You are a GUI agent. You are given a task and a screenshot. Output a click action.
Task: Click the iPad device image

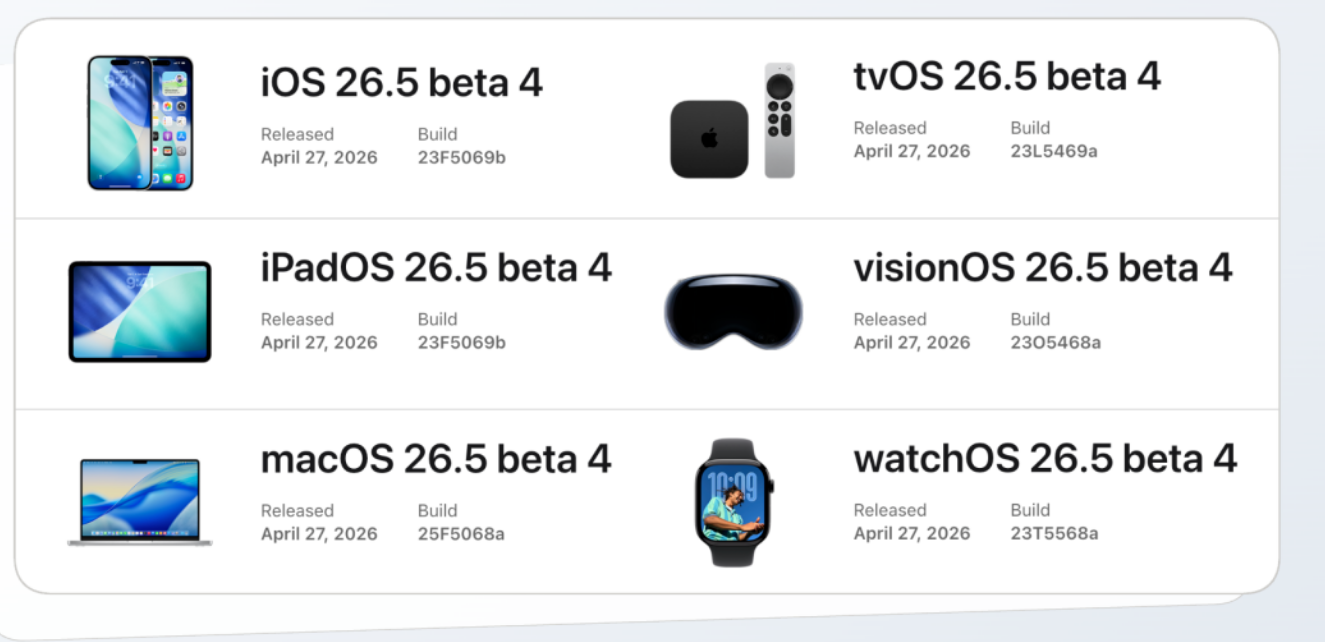140,311
